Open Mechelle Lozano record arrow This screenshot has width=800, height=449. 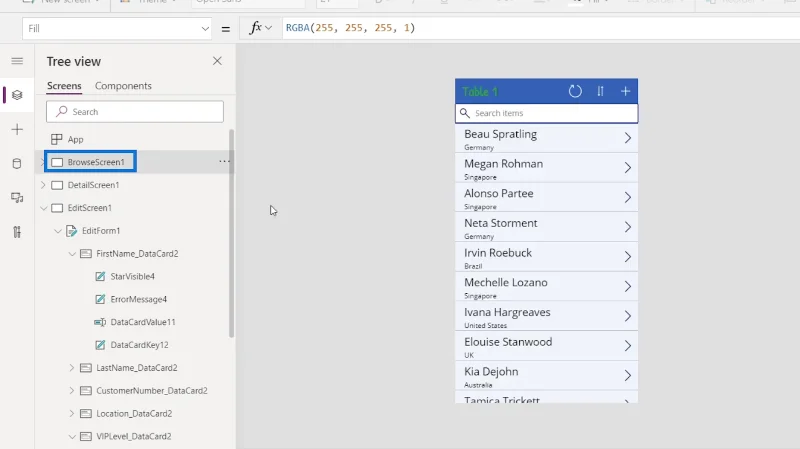coord(628,286)
